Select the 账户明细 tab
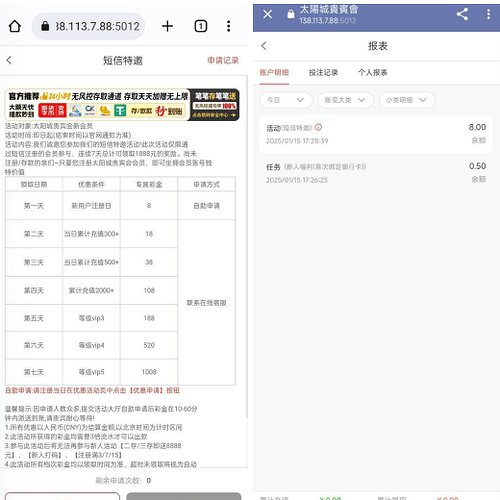 pyautogui.click(x=274, y=72)
